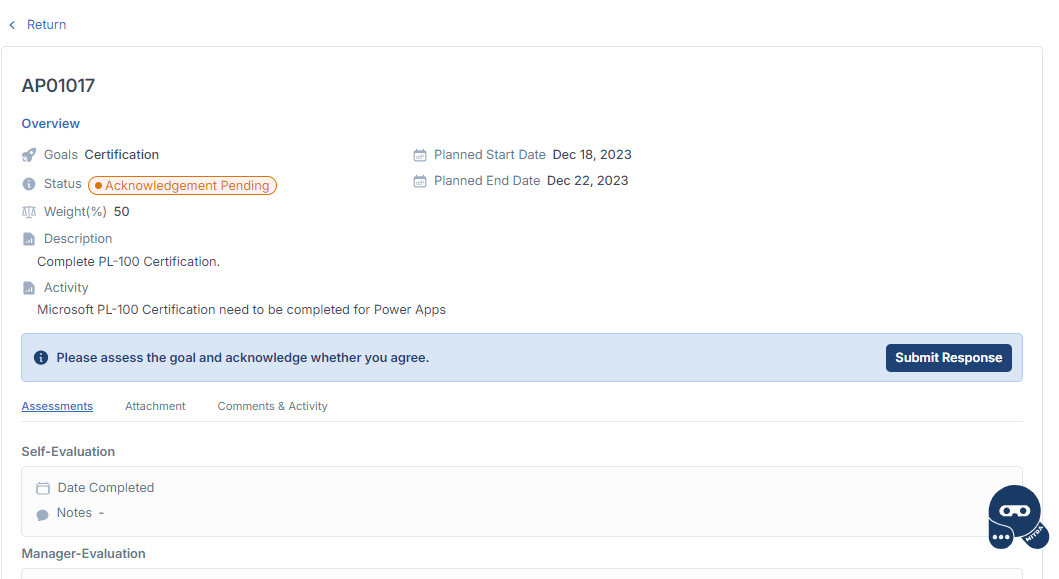
Task: Click the rocket icon next to Goals
Action: (x=29, y=155)
